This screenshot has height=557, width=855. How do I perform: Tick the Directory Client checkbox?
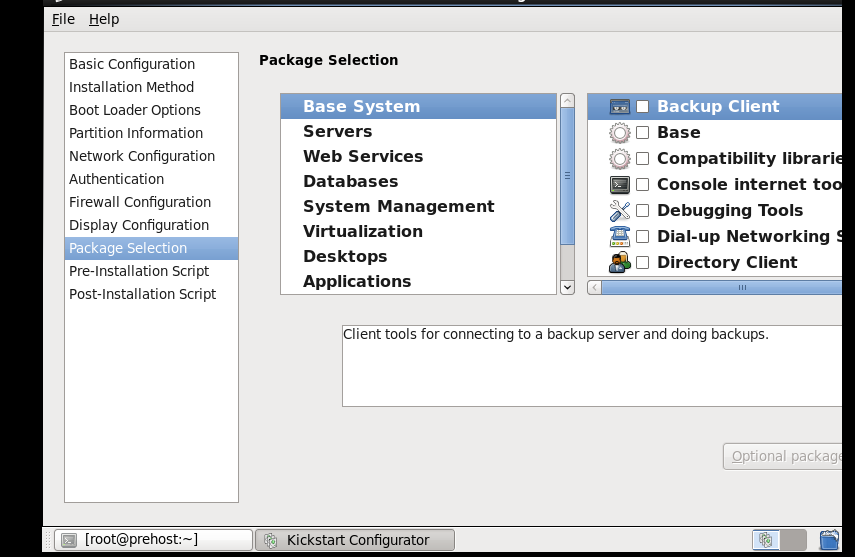643,262
